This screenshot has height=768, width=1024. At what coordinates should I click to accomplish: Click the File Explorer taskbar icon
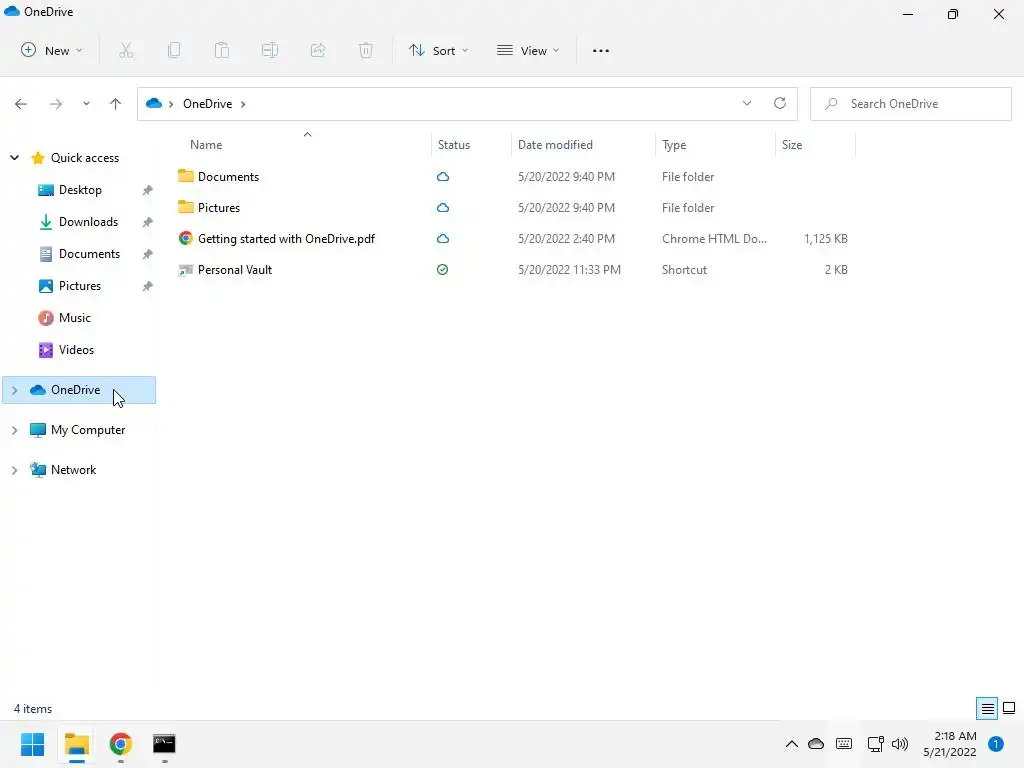77,744
